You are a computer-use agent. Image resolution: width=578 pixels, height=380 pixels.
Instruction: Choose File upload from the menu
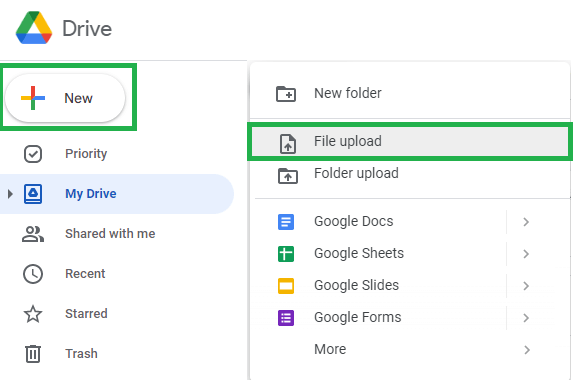click(x=410, y=142)
